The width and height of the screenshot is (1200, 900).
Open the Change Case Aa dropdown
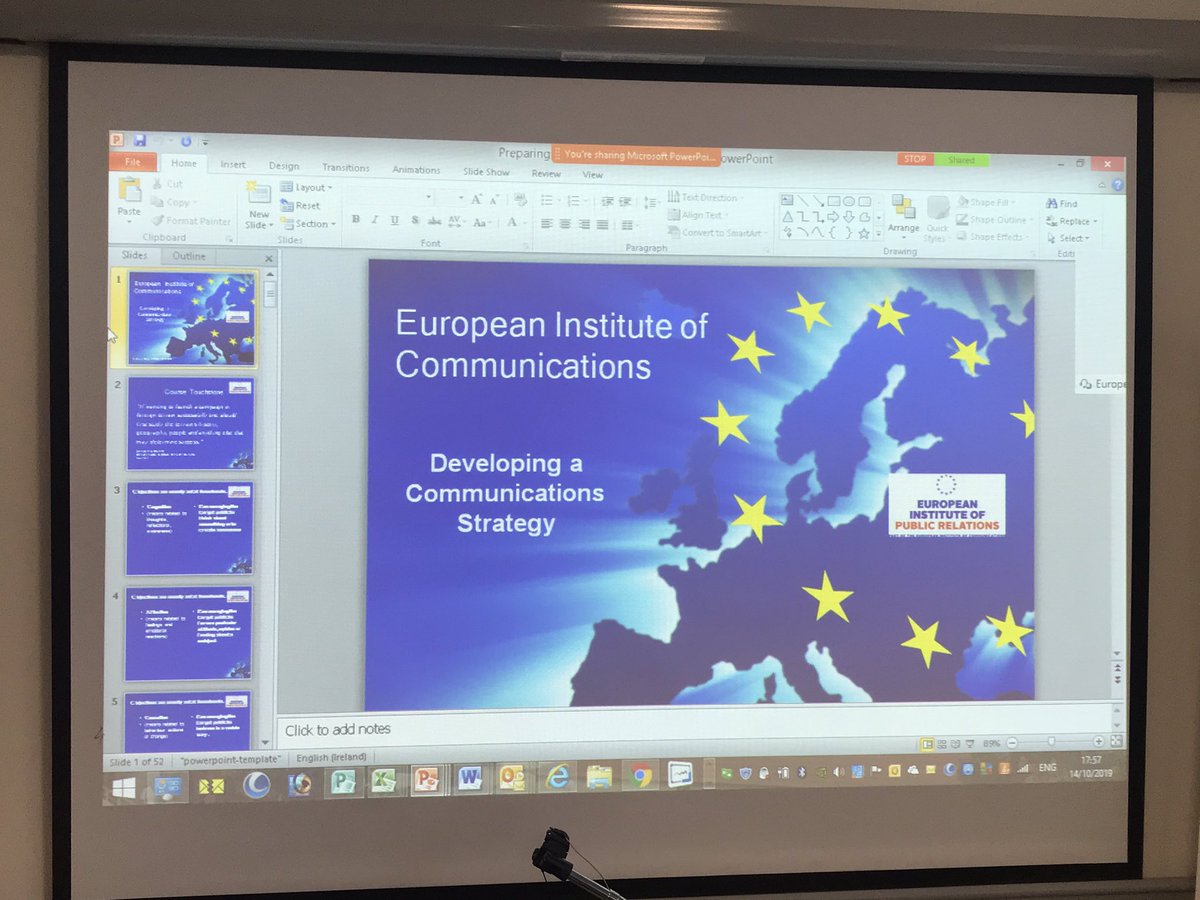click(x=482, y=223)
